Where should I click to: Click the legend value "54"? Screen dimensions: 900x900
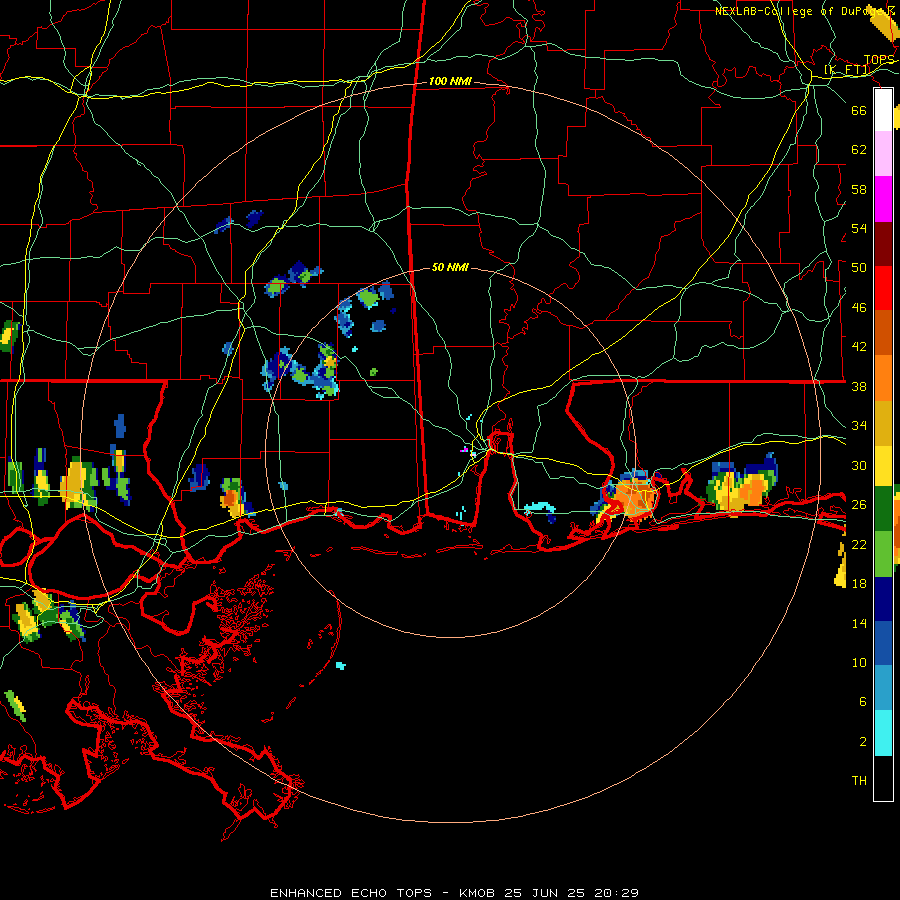tap(859, 228)
